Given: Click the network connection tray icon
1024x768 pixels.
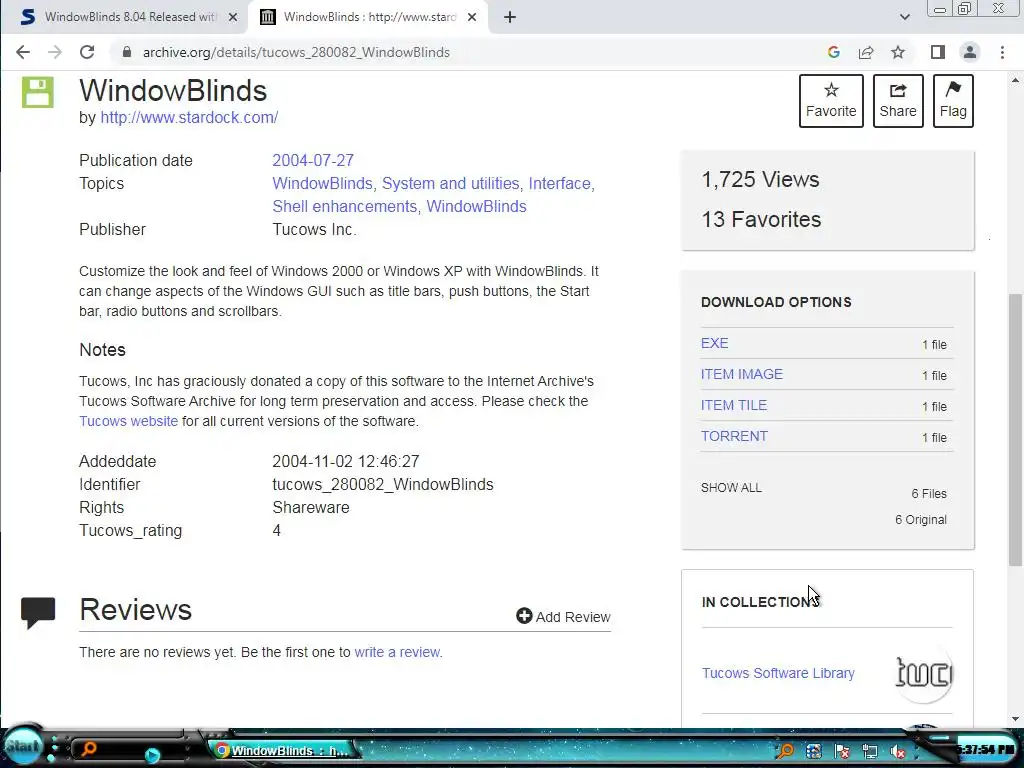Looking at the screenshot, I should (x=869, y=752).
